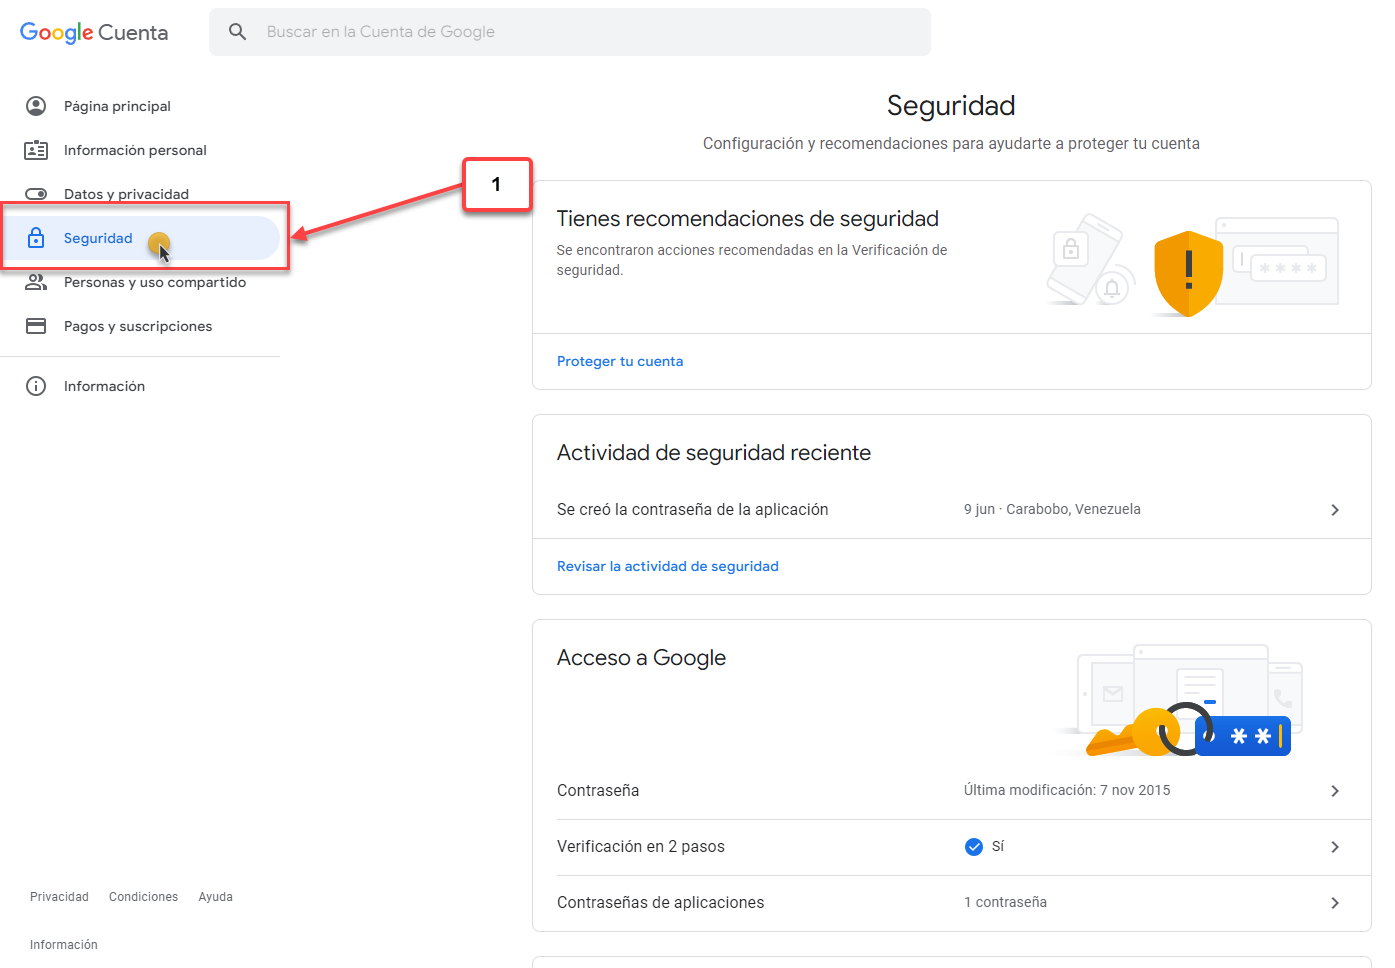This screenshot has height=968, width=1395.
Task: Select Pagos y suscripciones menu item
Action: coord(138,326)
